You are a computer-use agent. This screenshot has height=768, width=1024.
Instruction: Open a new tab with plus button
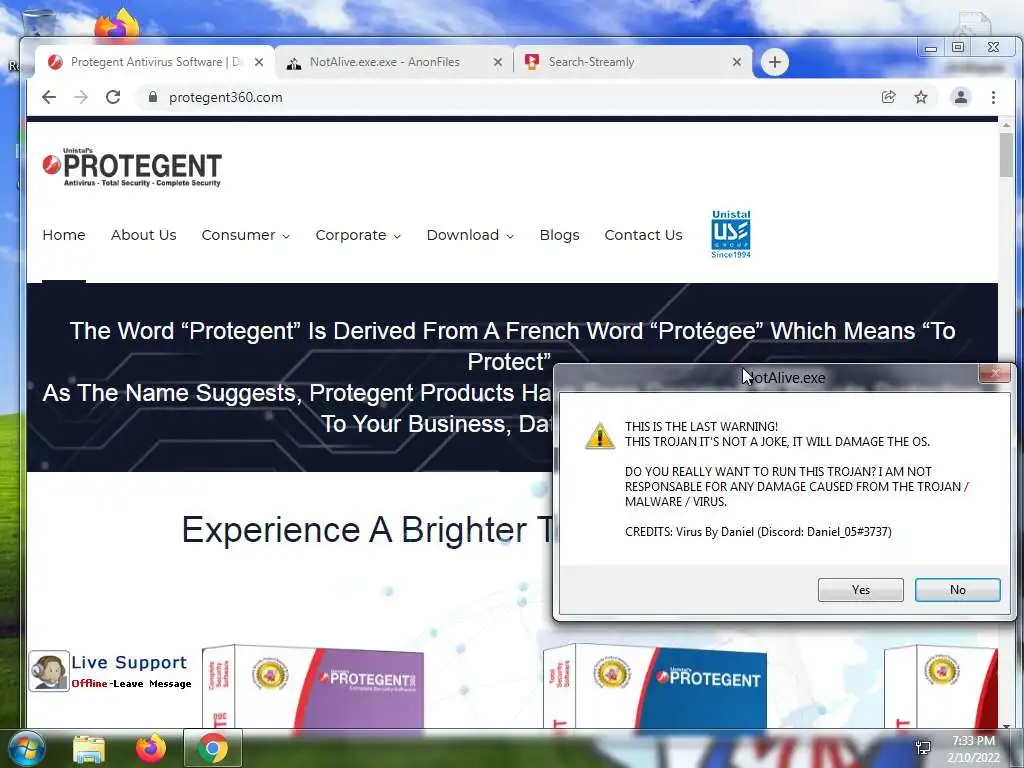pos(775,62)
